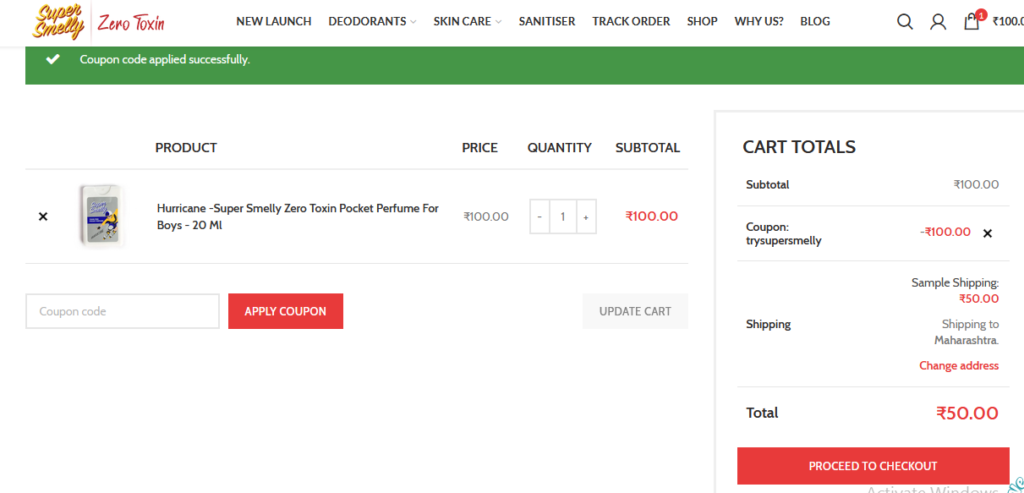
Task: Click the Sample Shipping ₹50.00 text
Action: click(955, 291)
